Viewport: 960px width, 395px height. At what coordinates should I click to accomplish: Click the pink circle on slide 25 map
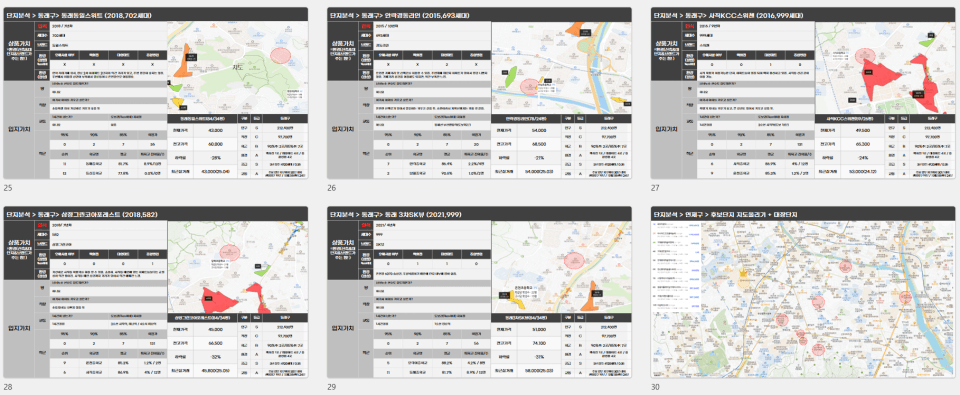coord(280,55)
